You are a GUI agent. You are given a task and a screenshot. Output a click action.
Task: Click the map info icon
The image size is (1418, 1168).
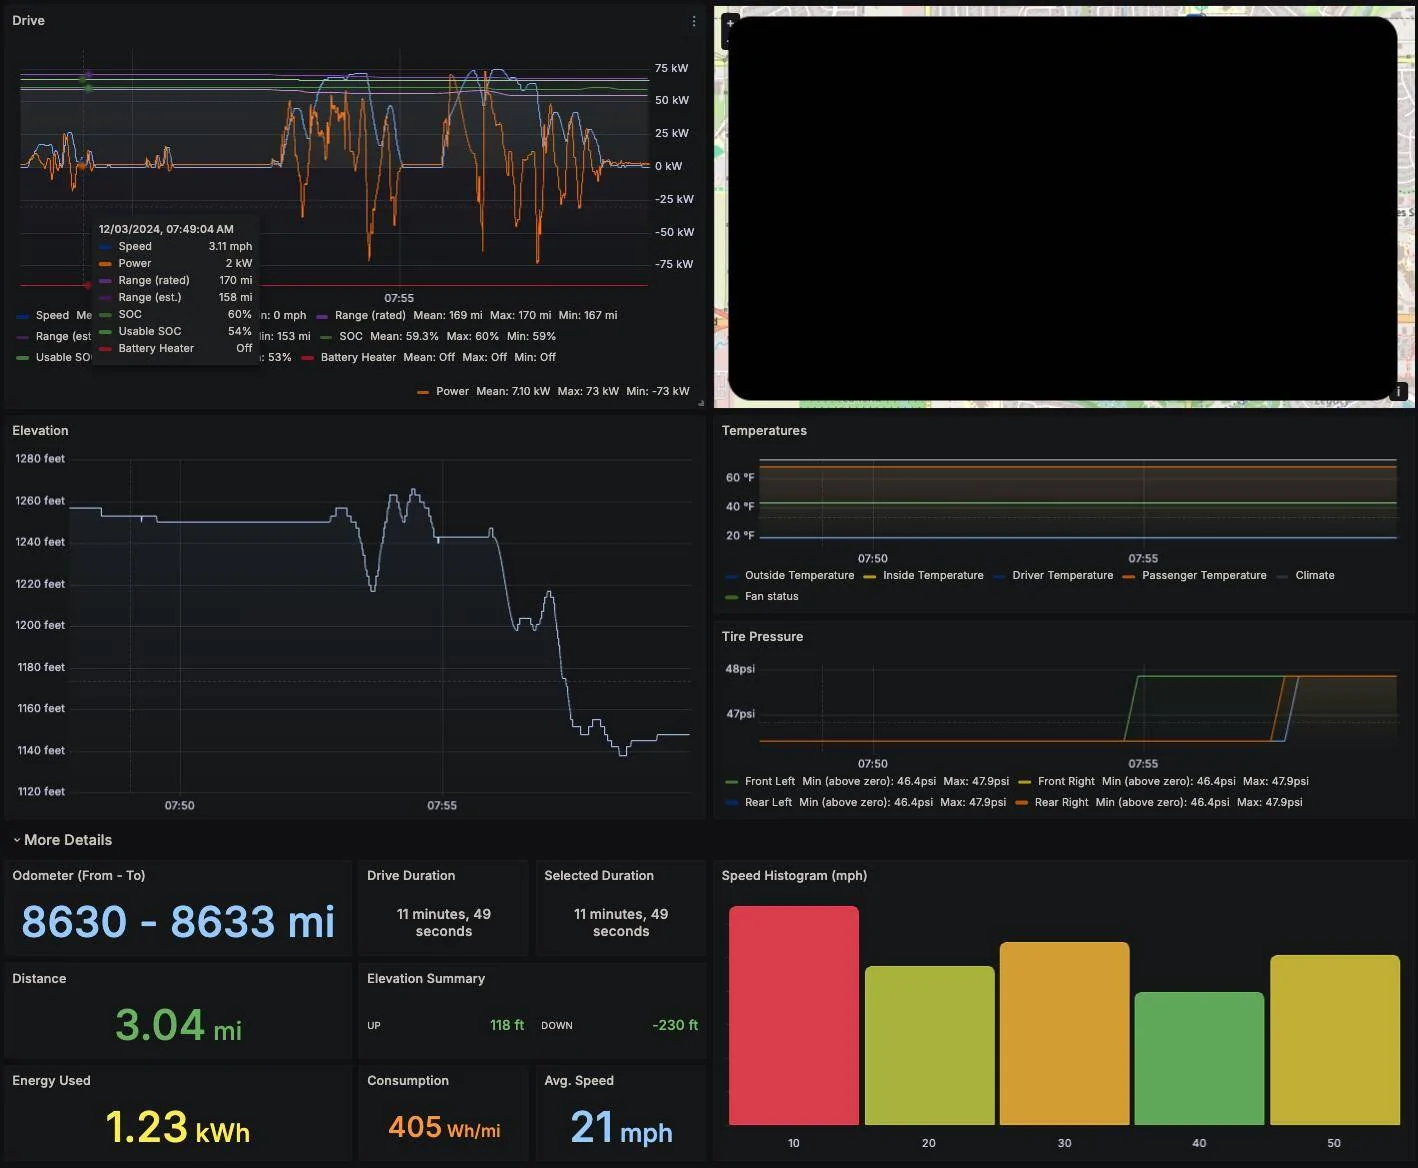[1399, 392]
